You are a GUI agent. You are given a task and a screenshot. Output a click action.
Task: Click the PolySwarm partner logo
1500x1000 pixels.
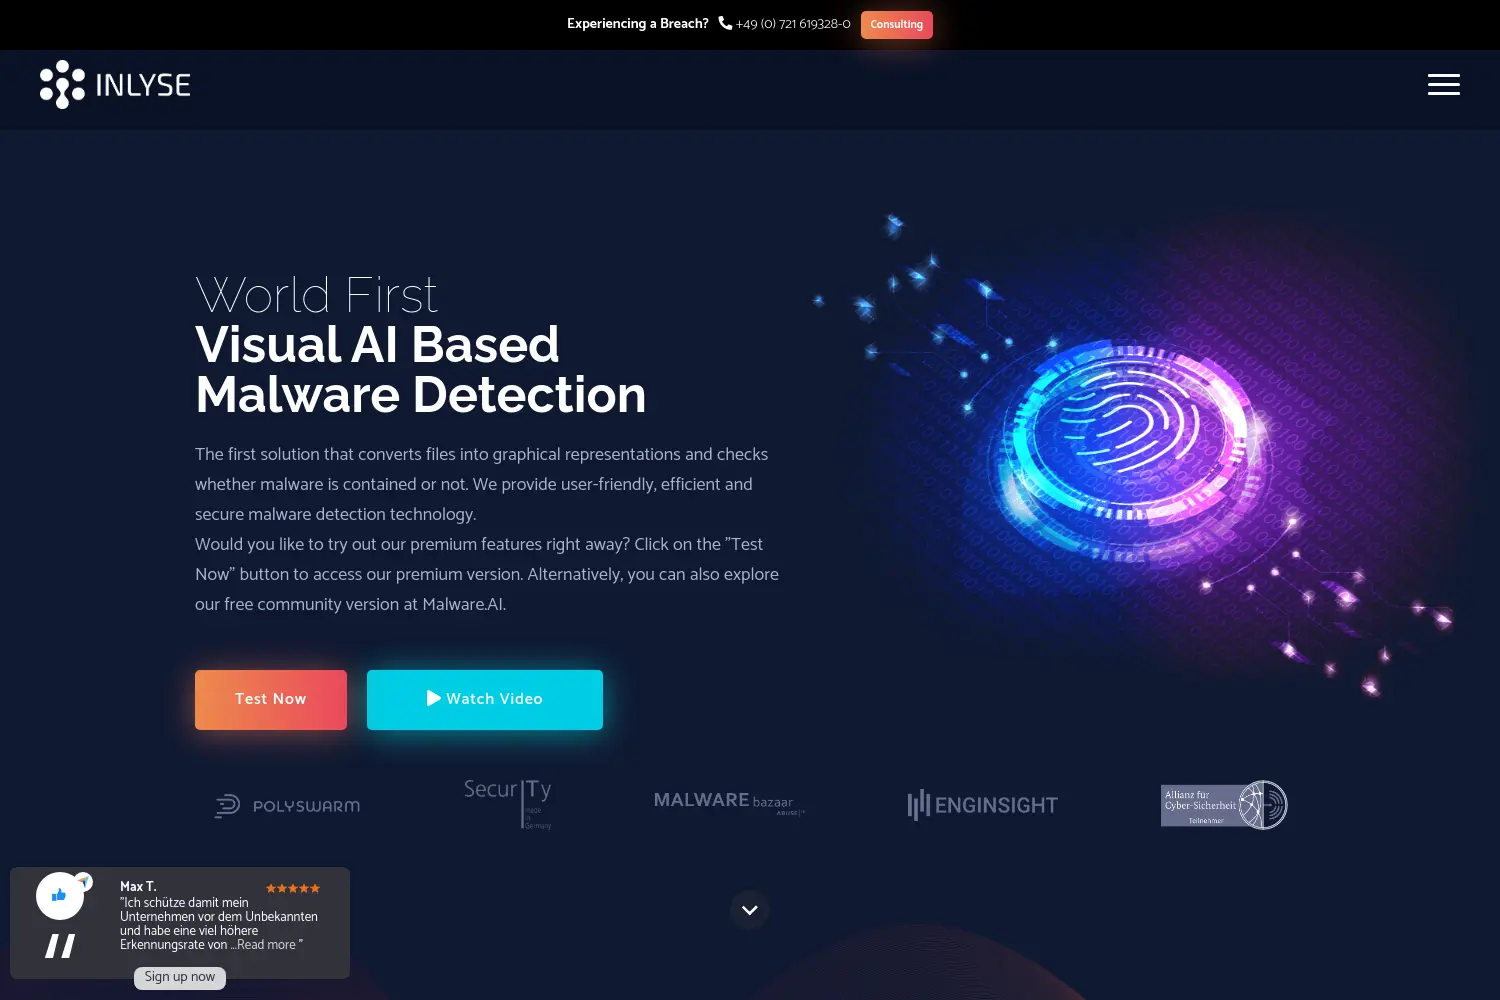click(x=288, y=806)
